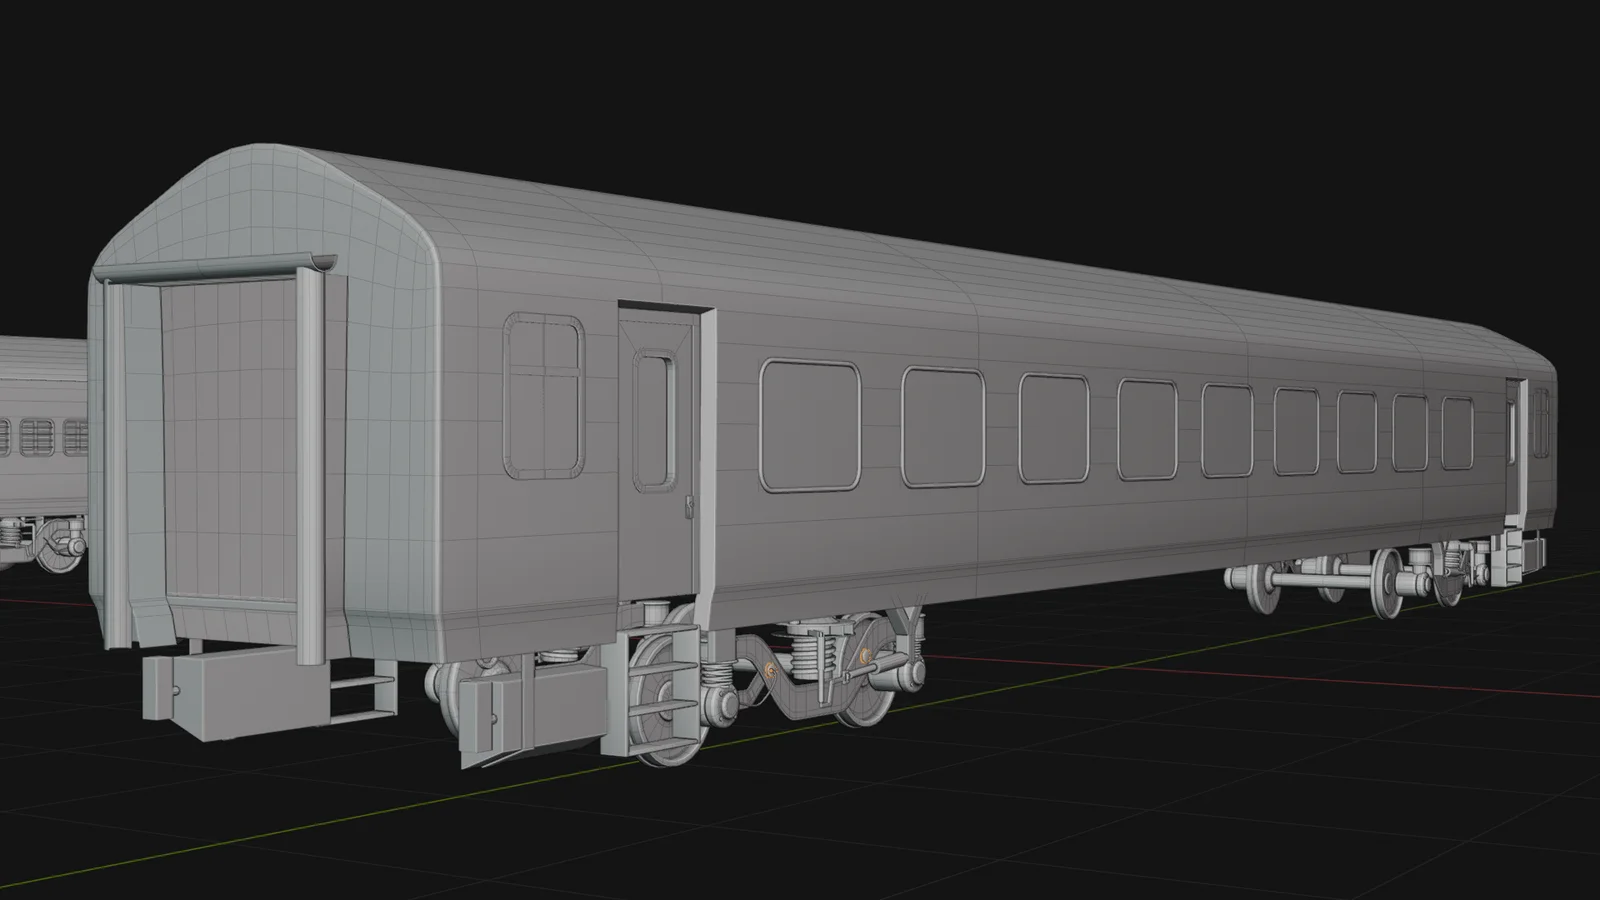Click the left vertical pillar of gangway

(x=116, y=460)
